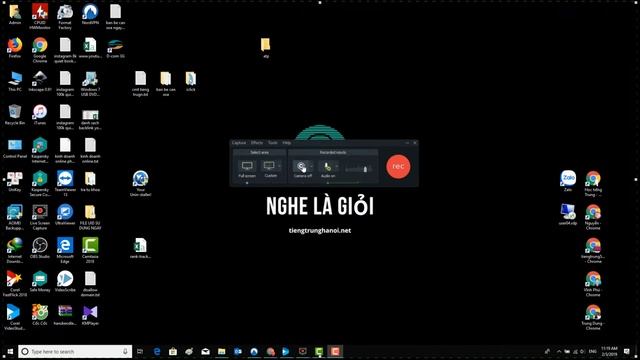Select the TeamViewer desktop shortcut

[x=65, y=183]
